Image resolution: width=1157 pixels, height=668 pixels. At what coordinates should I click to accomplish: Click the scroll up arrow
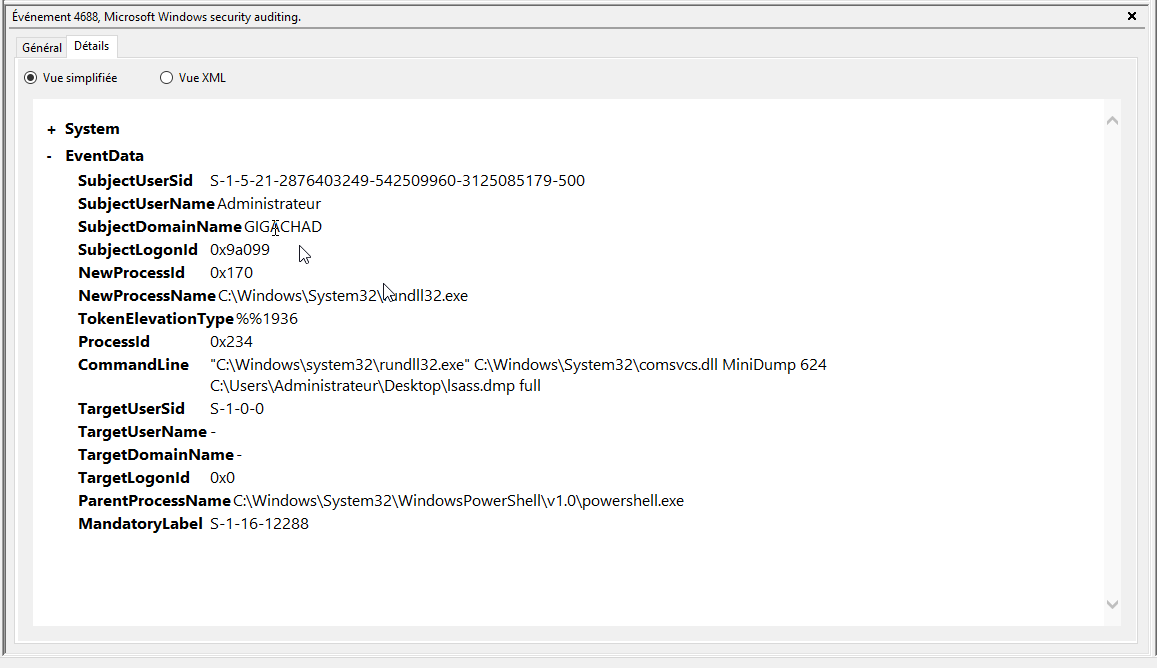click(x=1112, y=120)
